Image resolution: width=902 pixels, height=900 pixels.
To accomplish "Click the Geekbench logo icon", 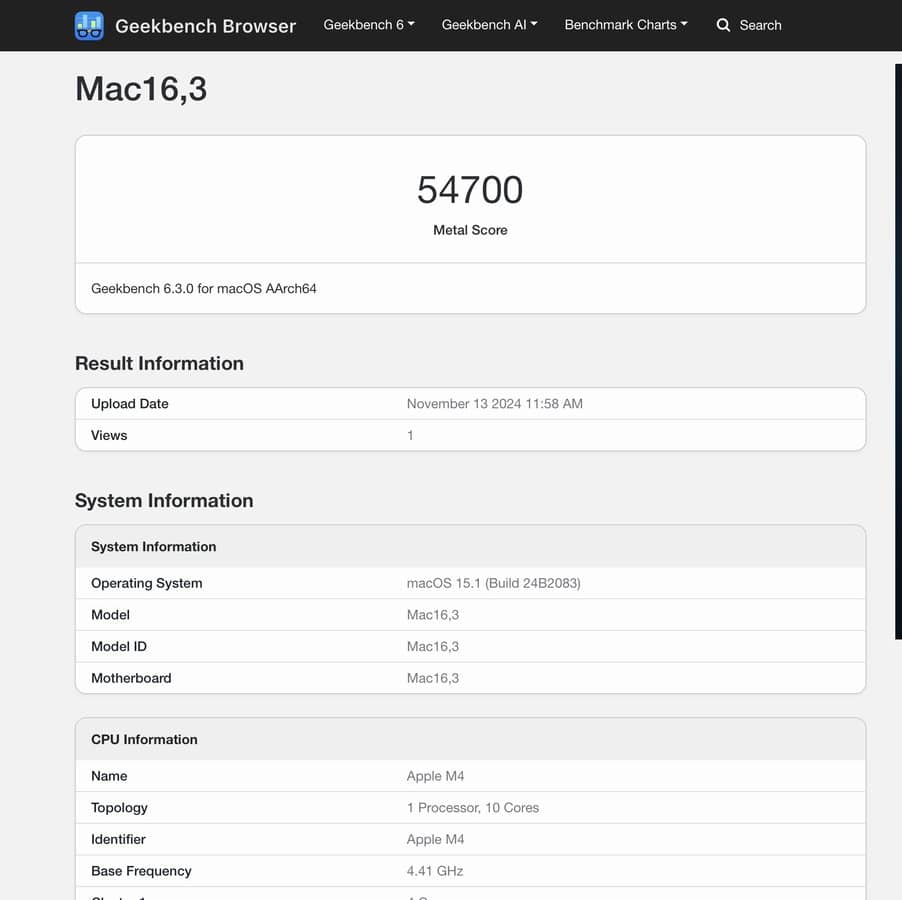I will pos(89,26).
